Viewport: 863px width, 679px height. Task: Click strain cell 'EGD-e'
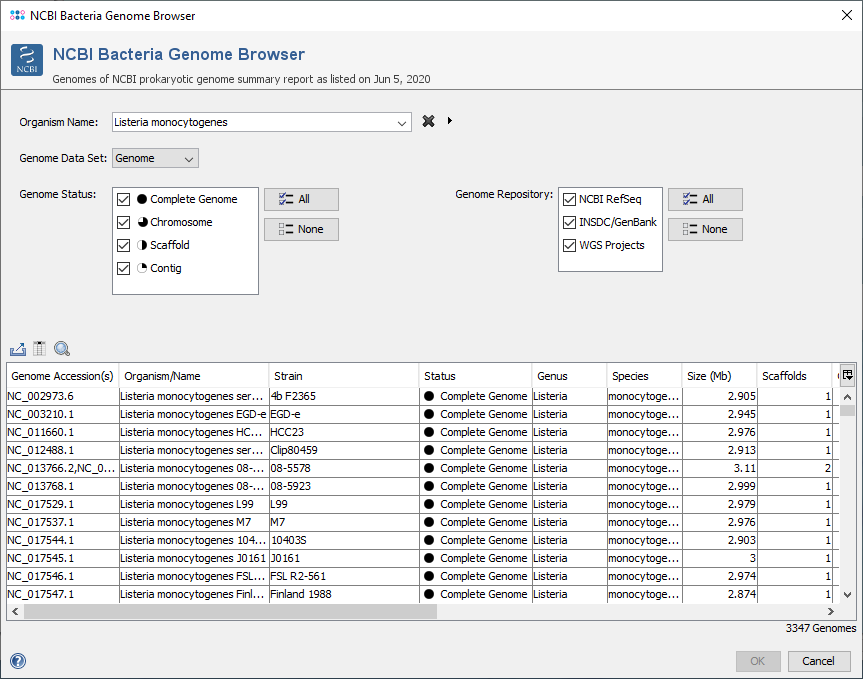coord(344,414)
